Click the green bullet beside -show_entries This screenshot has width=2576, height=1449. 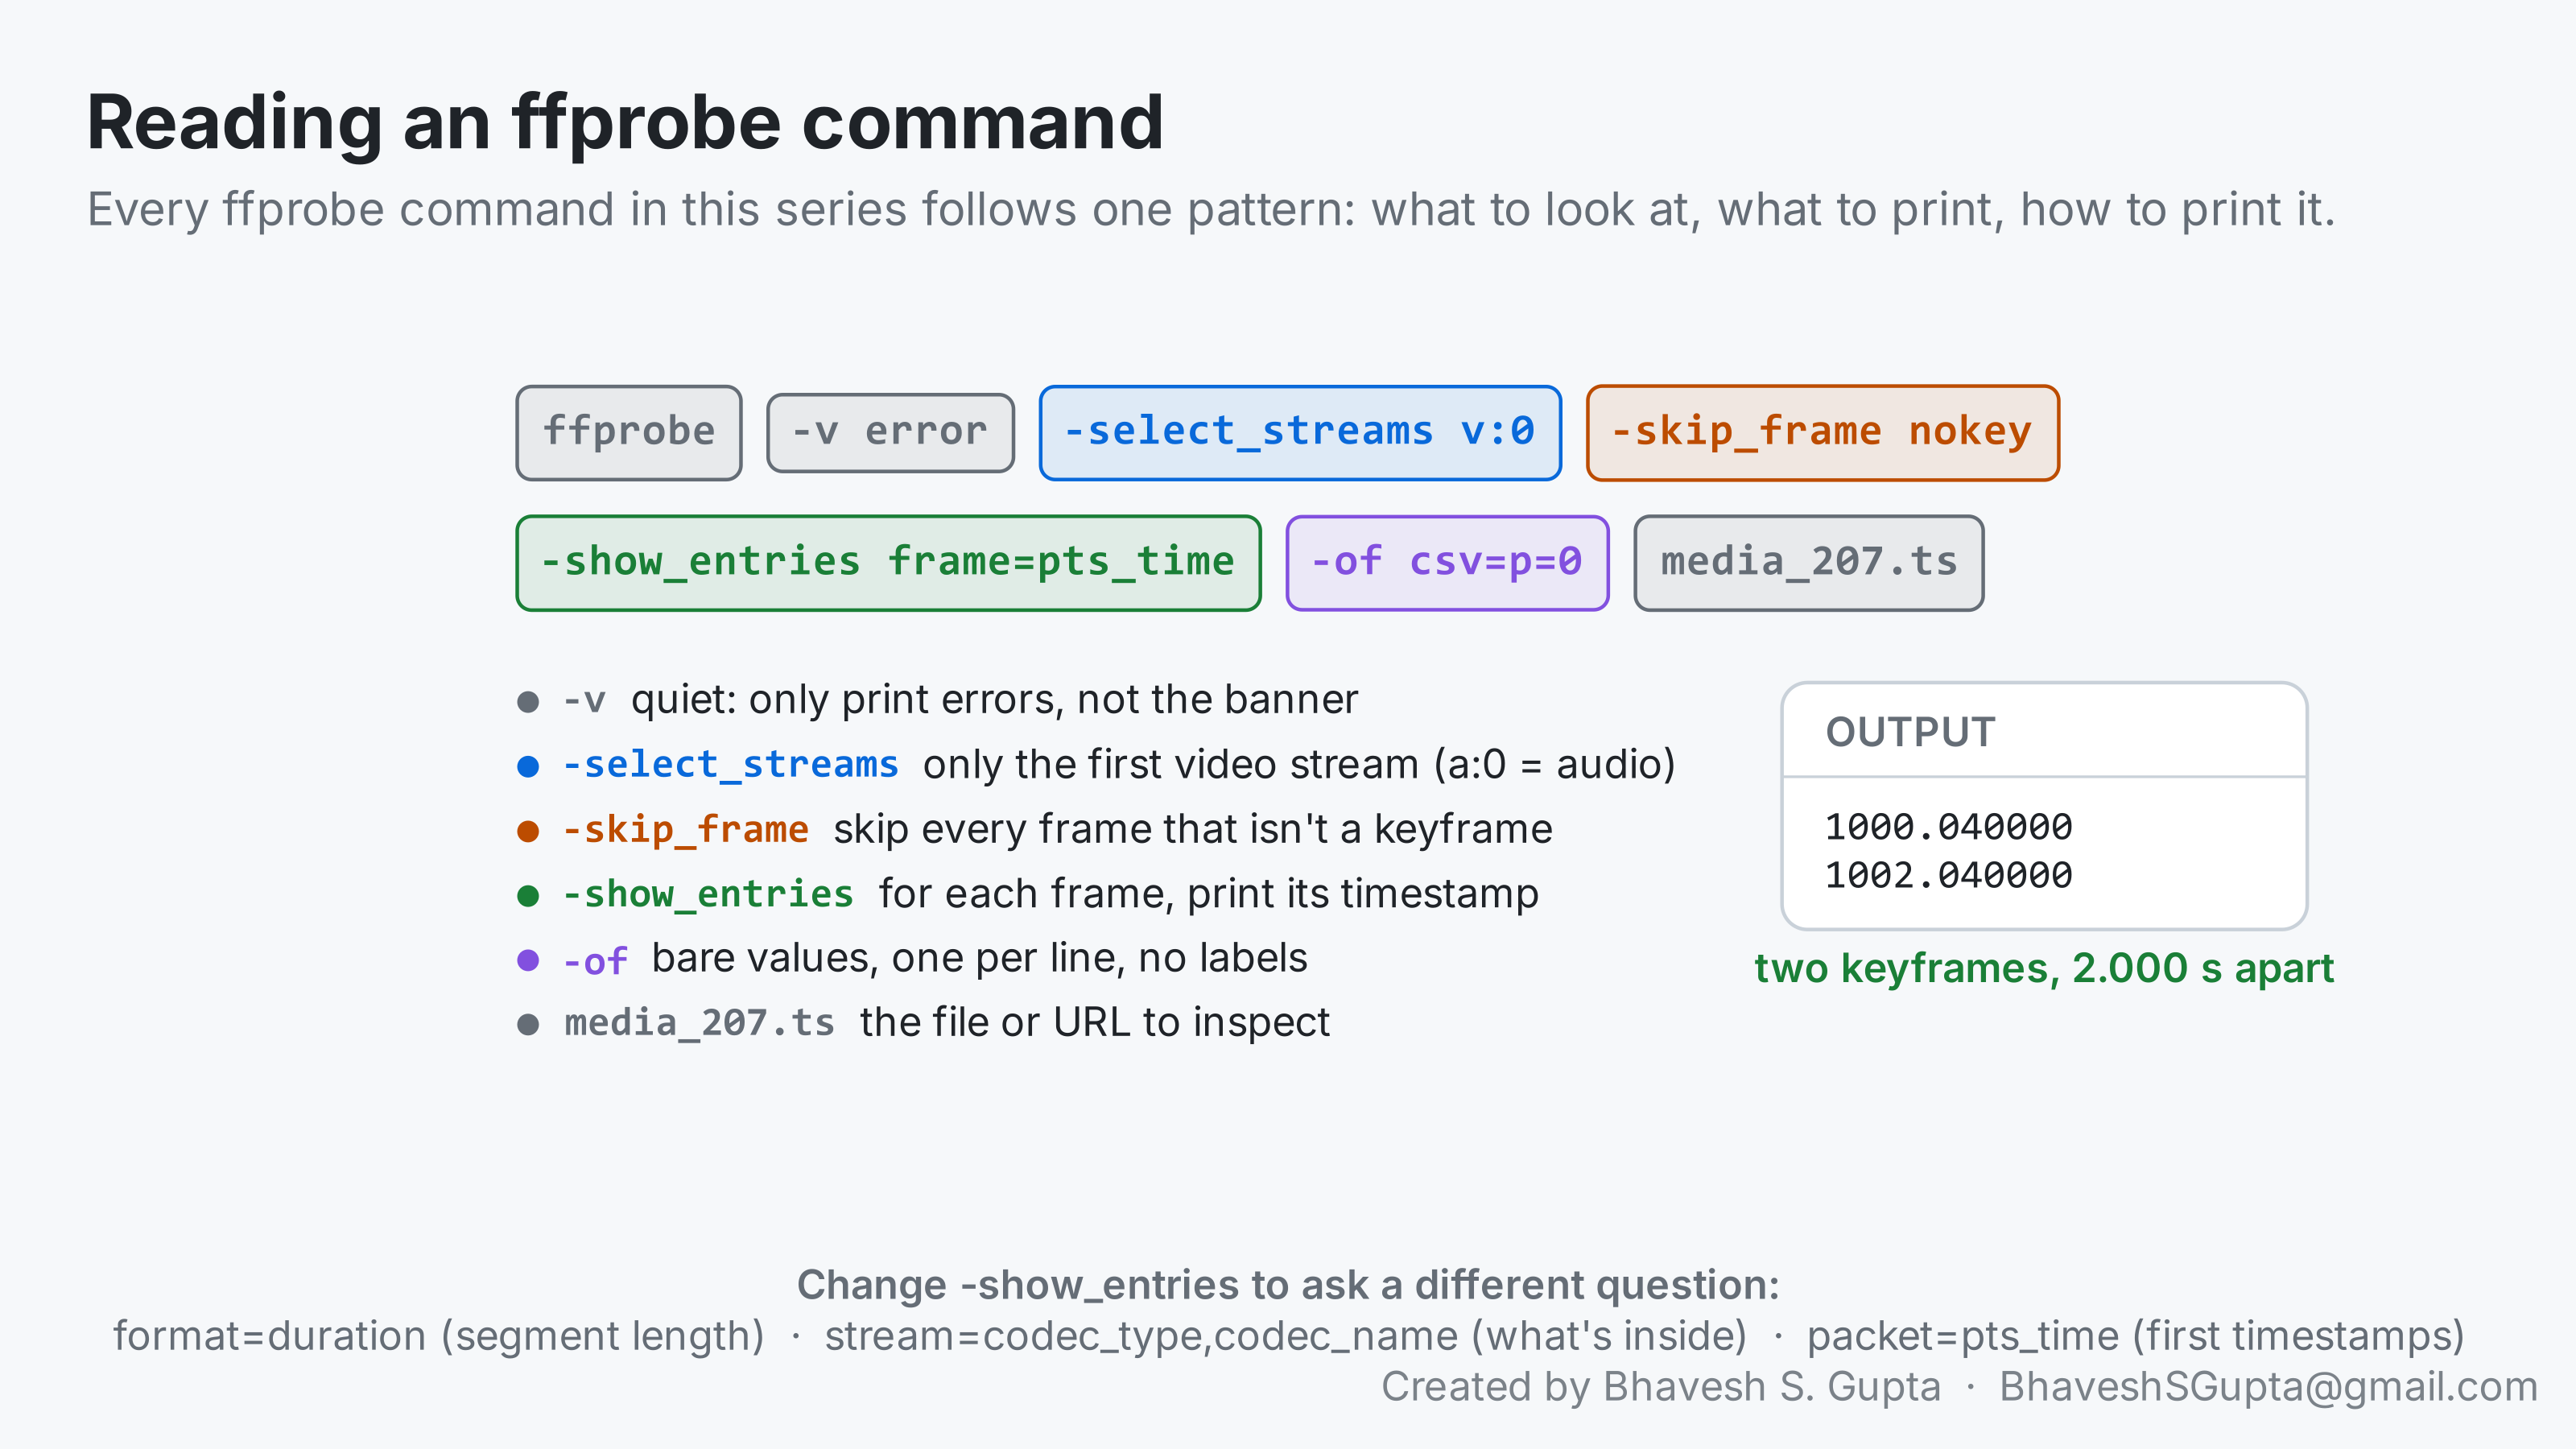(x=528, y=896)
